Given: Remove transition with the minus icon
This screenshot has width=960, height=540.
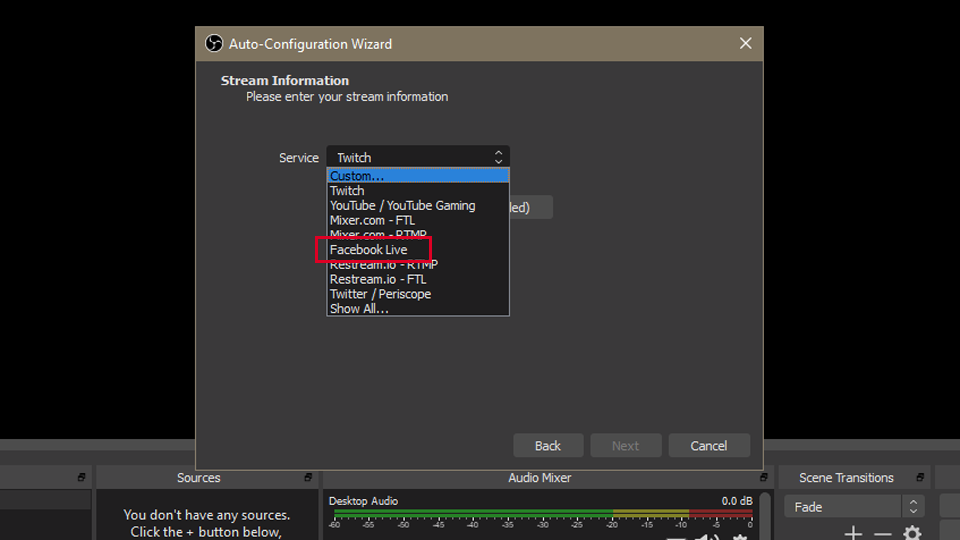Looking at the screenshot, I should (882, 534).
